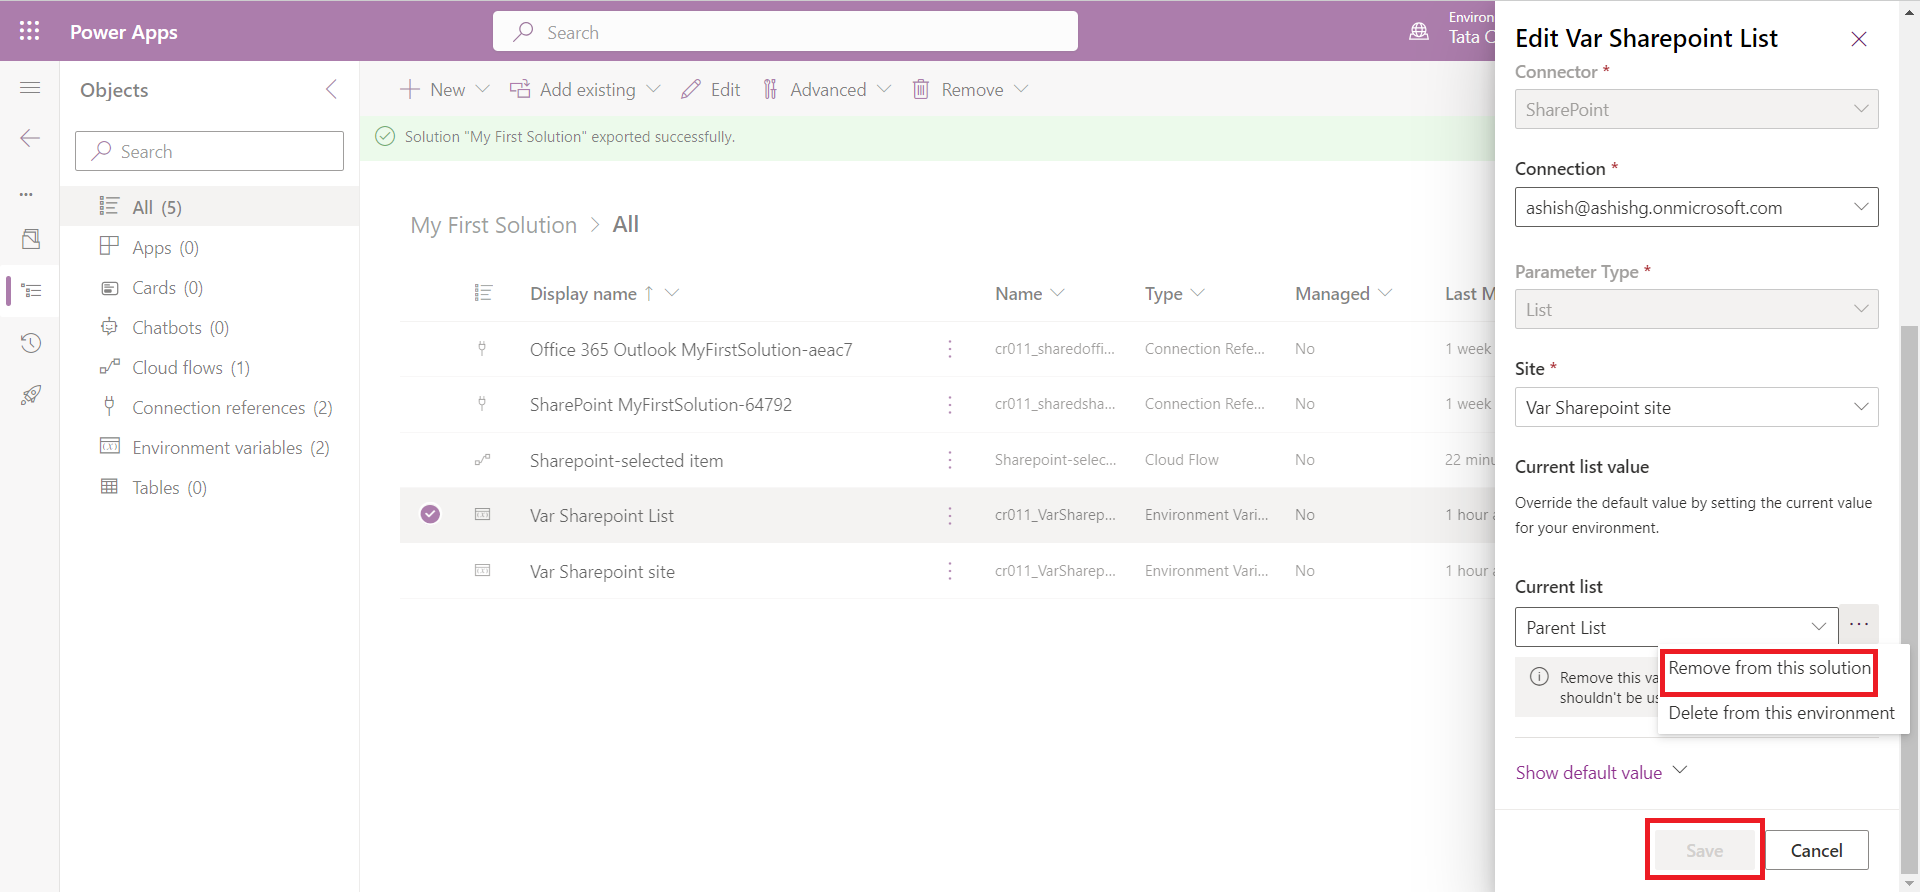This screenshot has width=1920, height=892.
Task: Collapse the Objects panel with chevron
Action: 331,90
